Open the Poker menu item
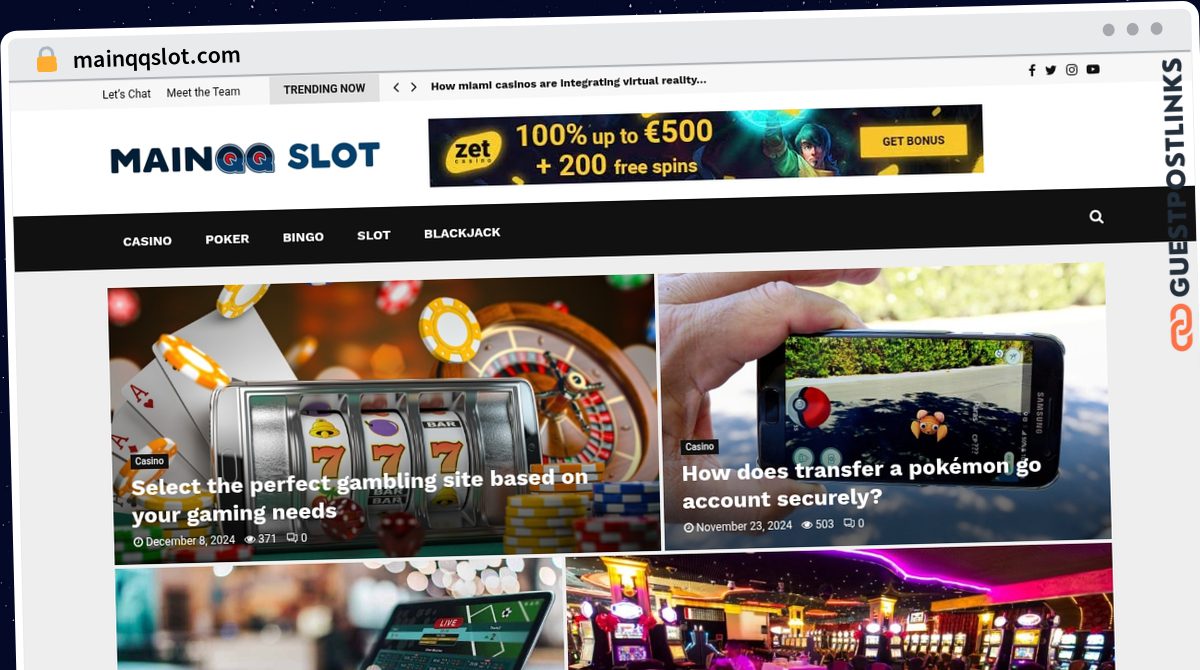This screenshot has height=670, width=1200. pos(227,239)
